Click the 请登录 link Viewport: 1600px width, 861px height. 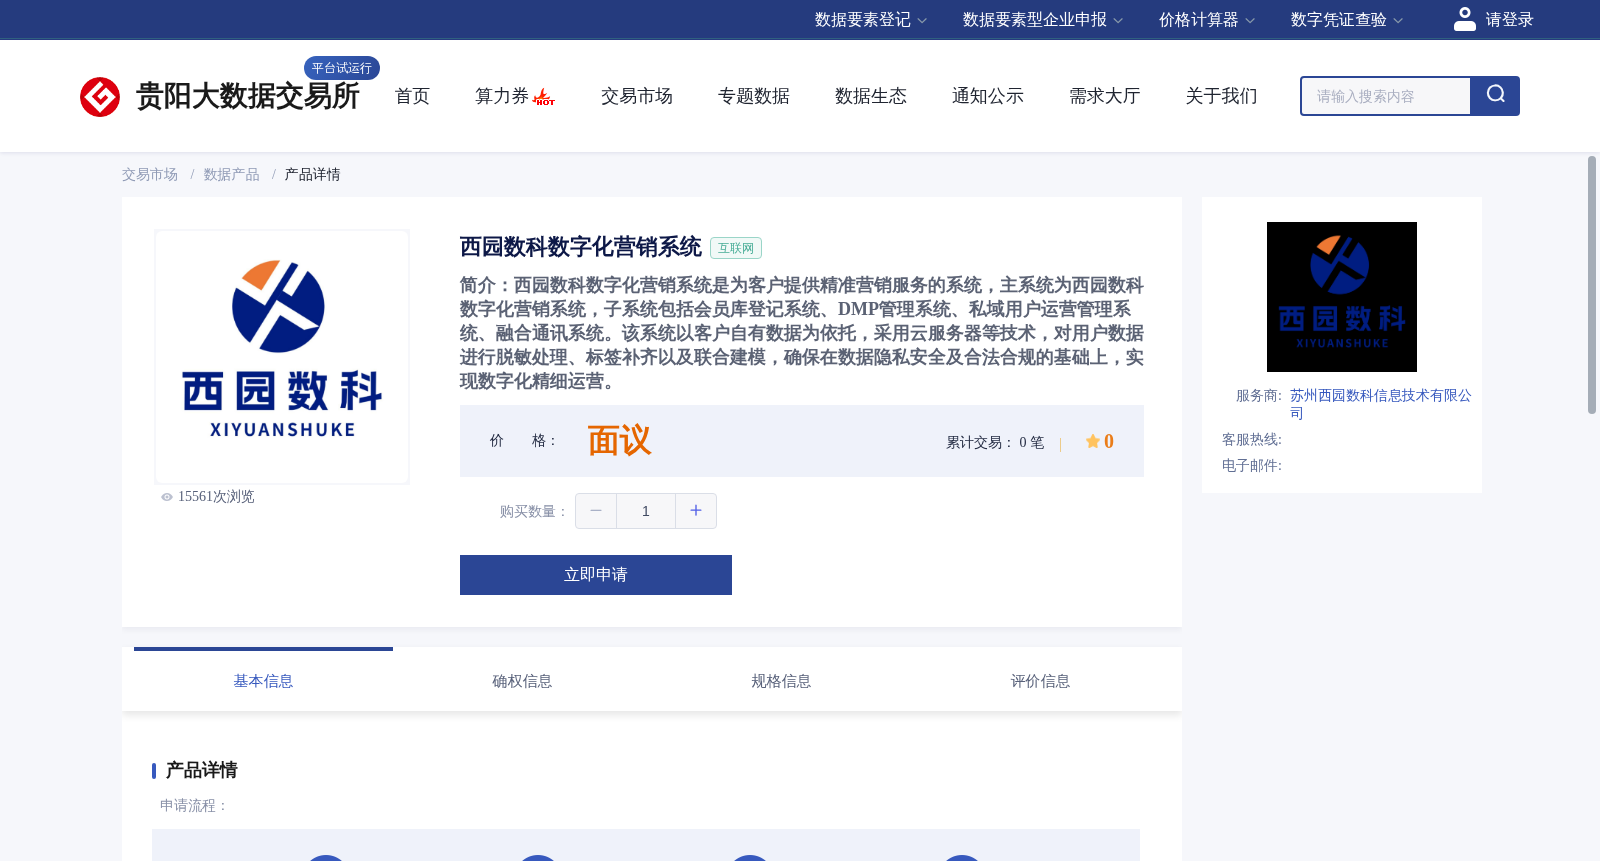[1509, 20]
